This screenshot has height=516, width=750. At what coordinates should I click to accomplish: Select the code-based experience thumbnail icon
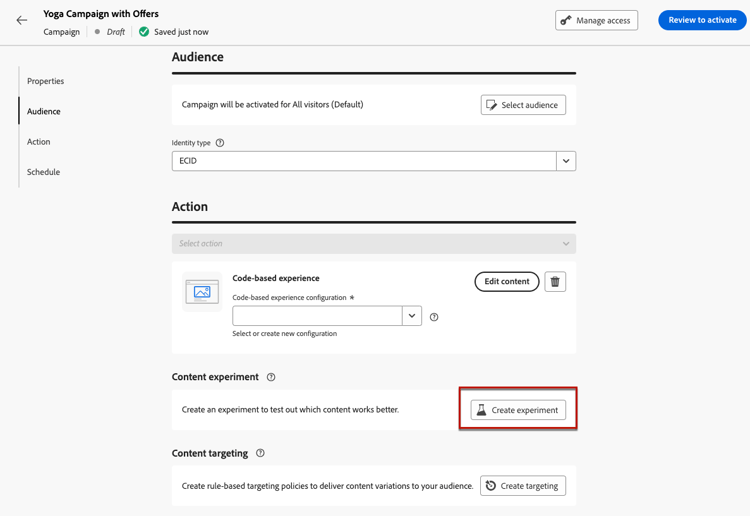(202, 292)
